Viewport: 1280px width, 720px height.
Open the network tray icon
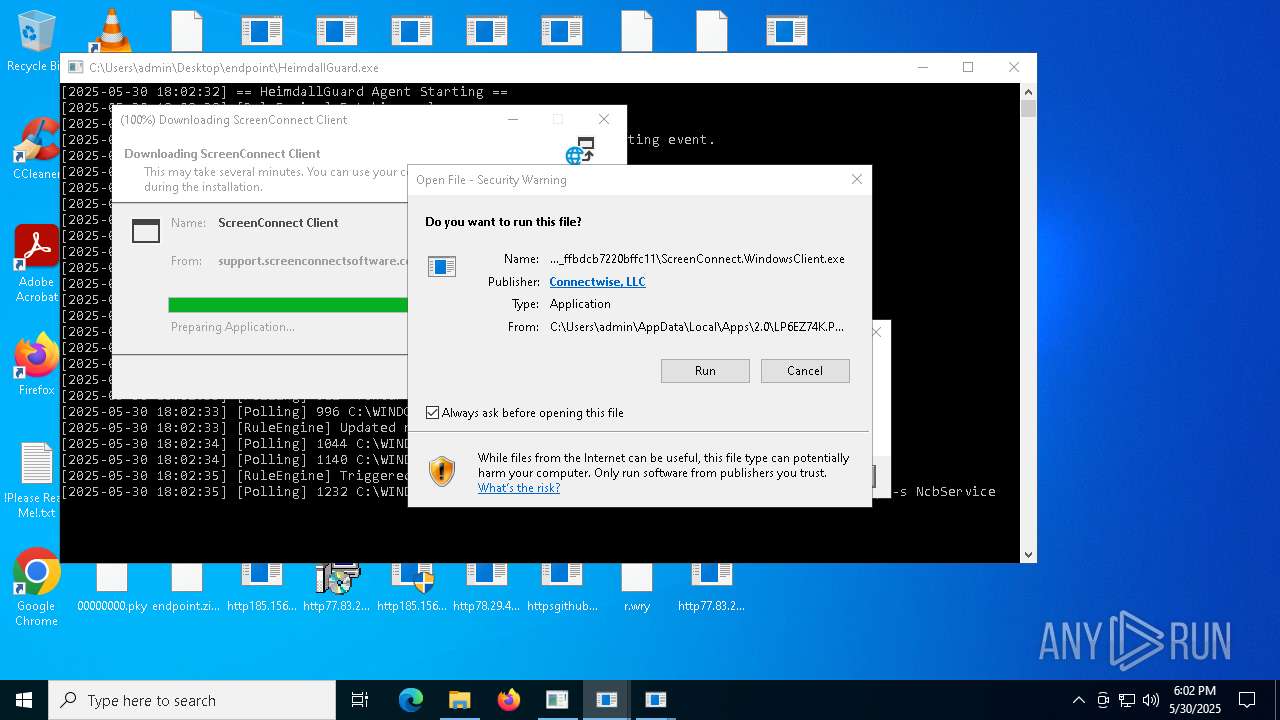(1127, 700)
